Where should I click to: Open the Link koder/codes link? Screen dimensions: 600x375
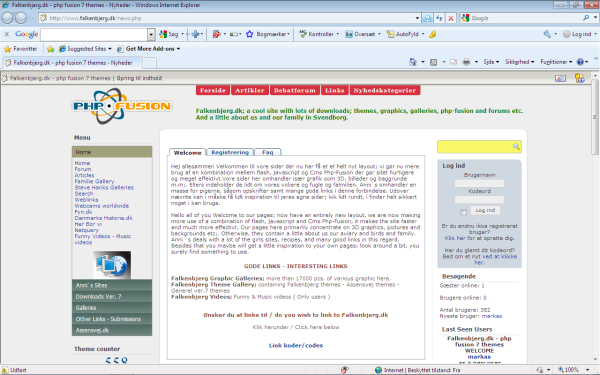[x=296, y=345]
